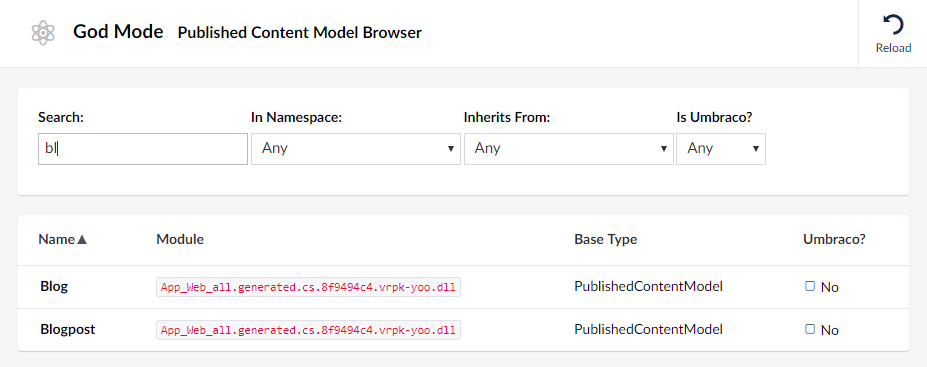Click PublishedContentModel in the Blogpost row
This screenshot has height=367, width=927.
(x=648, y=329)
